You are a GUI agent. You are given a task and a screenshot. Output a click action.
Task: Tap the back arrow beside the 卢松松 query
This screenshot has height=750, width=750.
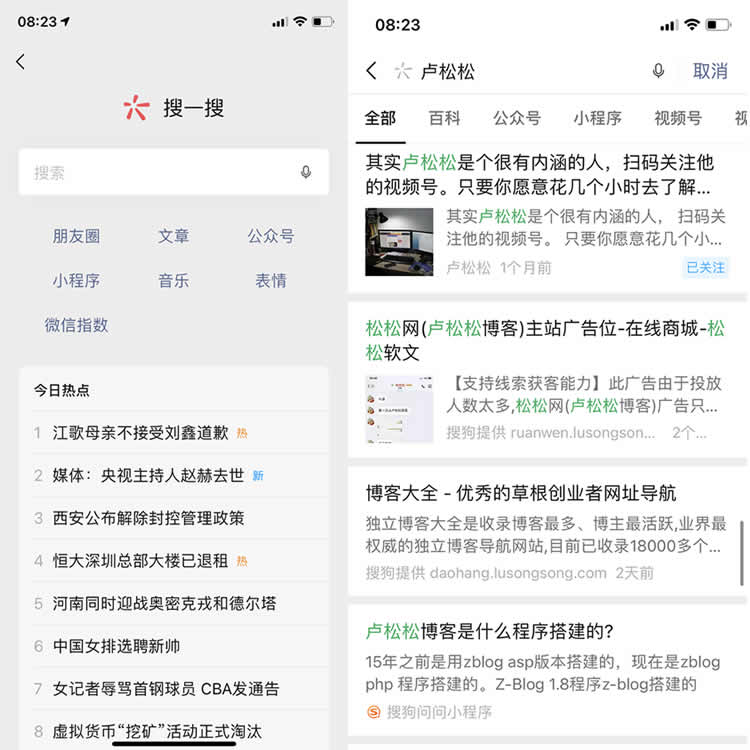[x=372, y=71]
